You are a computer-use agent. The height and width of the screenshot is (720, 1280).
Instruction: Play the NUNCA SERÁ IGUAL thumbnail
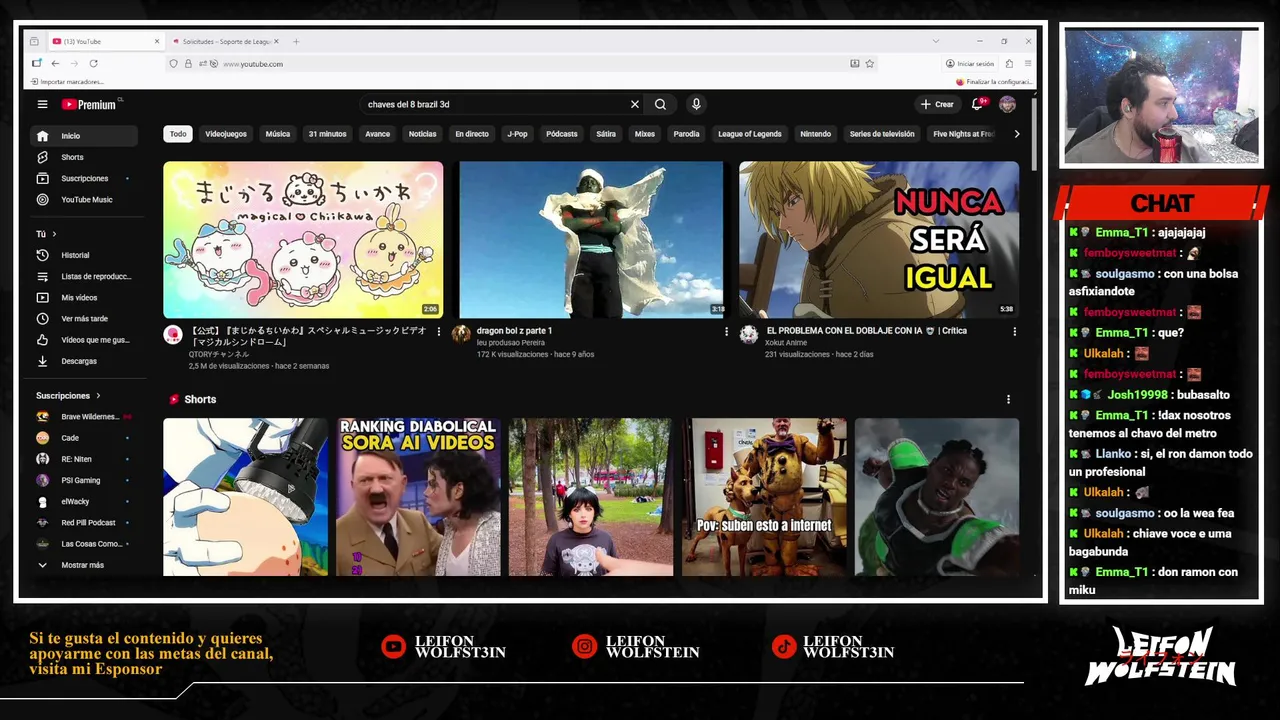click(x=879, y=240)
